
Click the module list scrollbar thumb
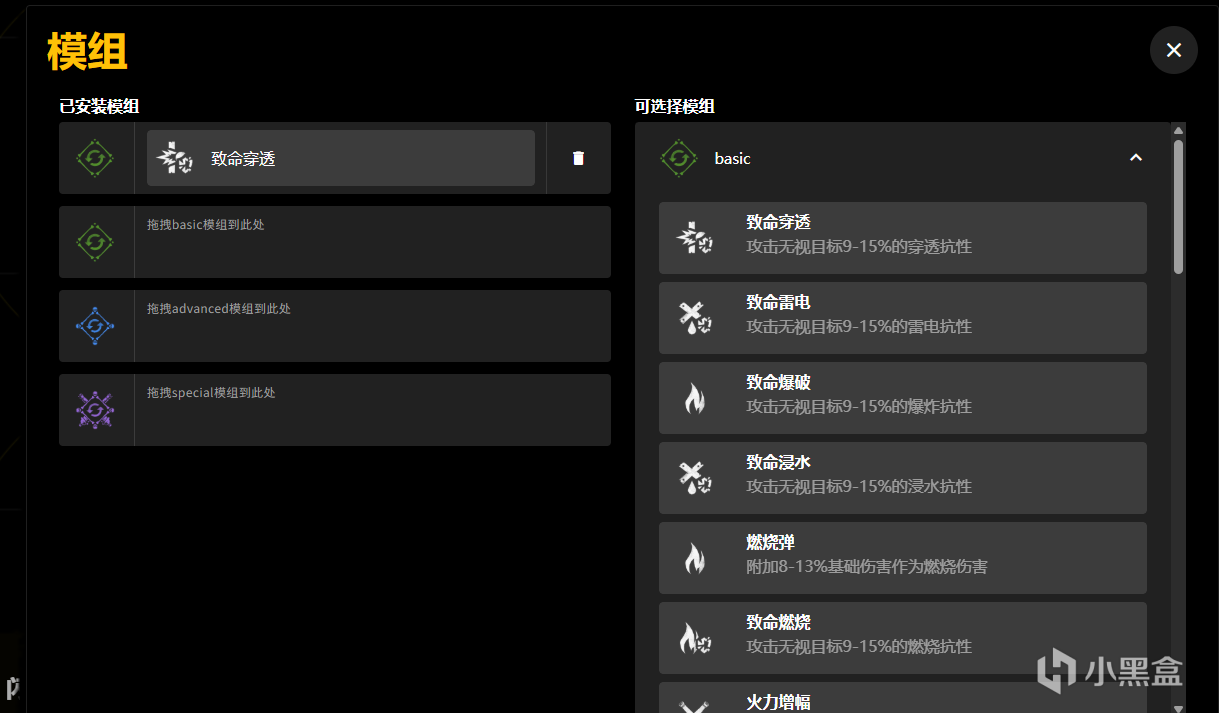click(1178, 205)
